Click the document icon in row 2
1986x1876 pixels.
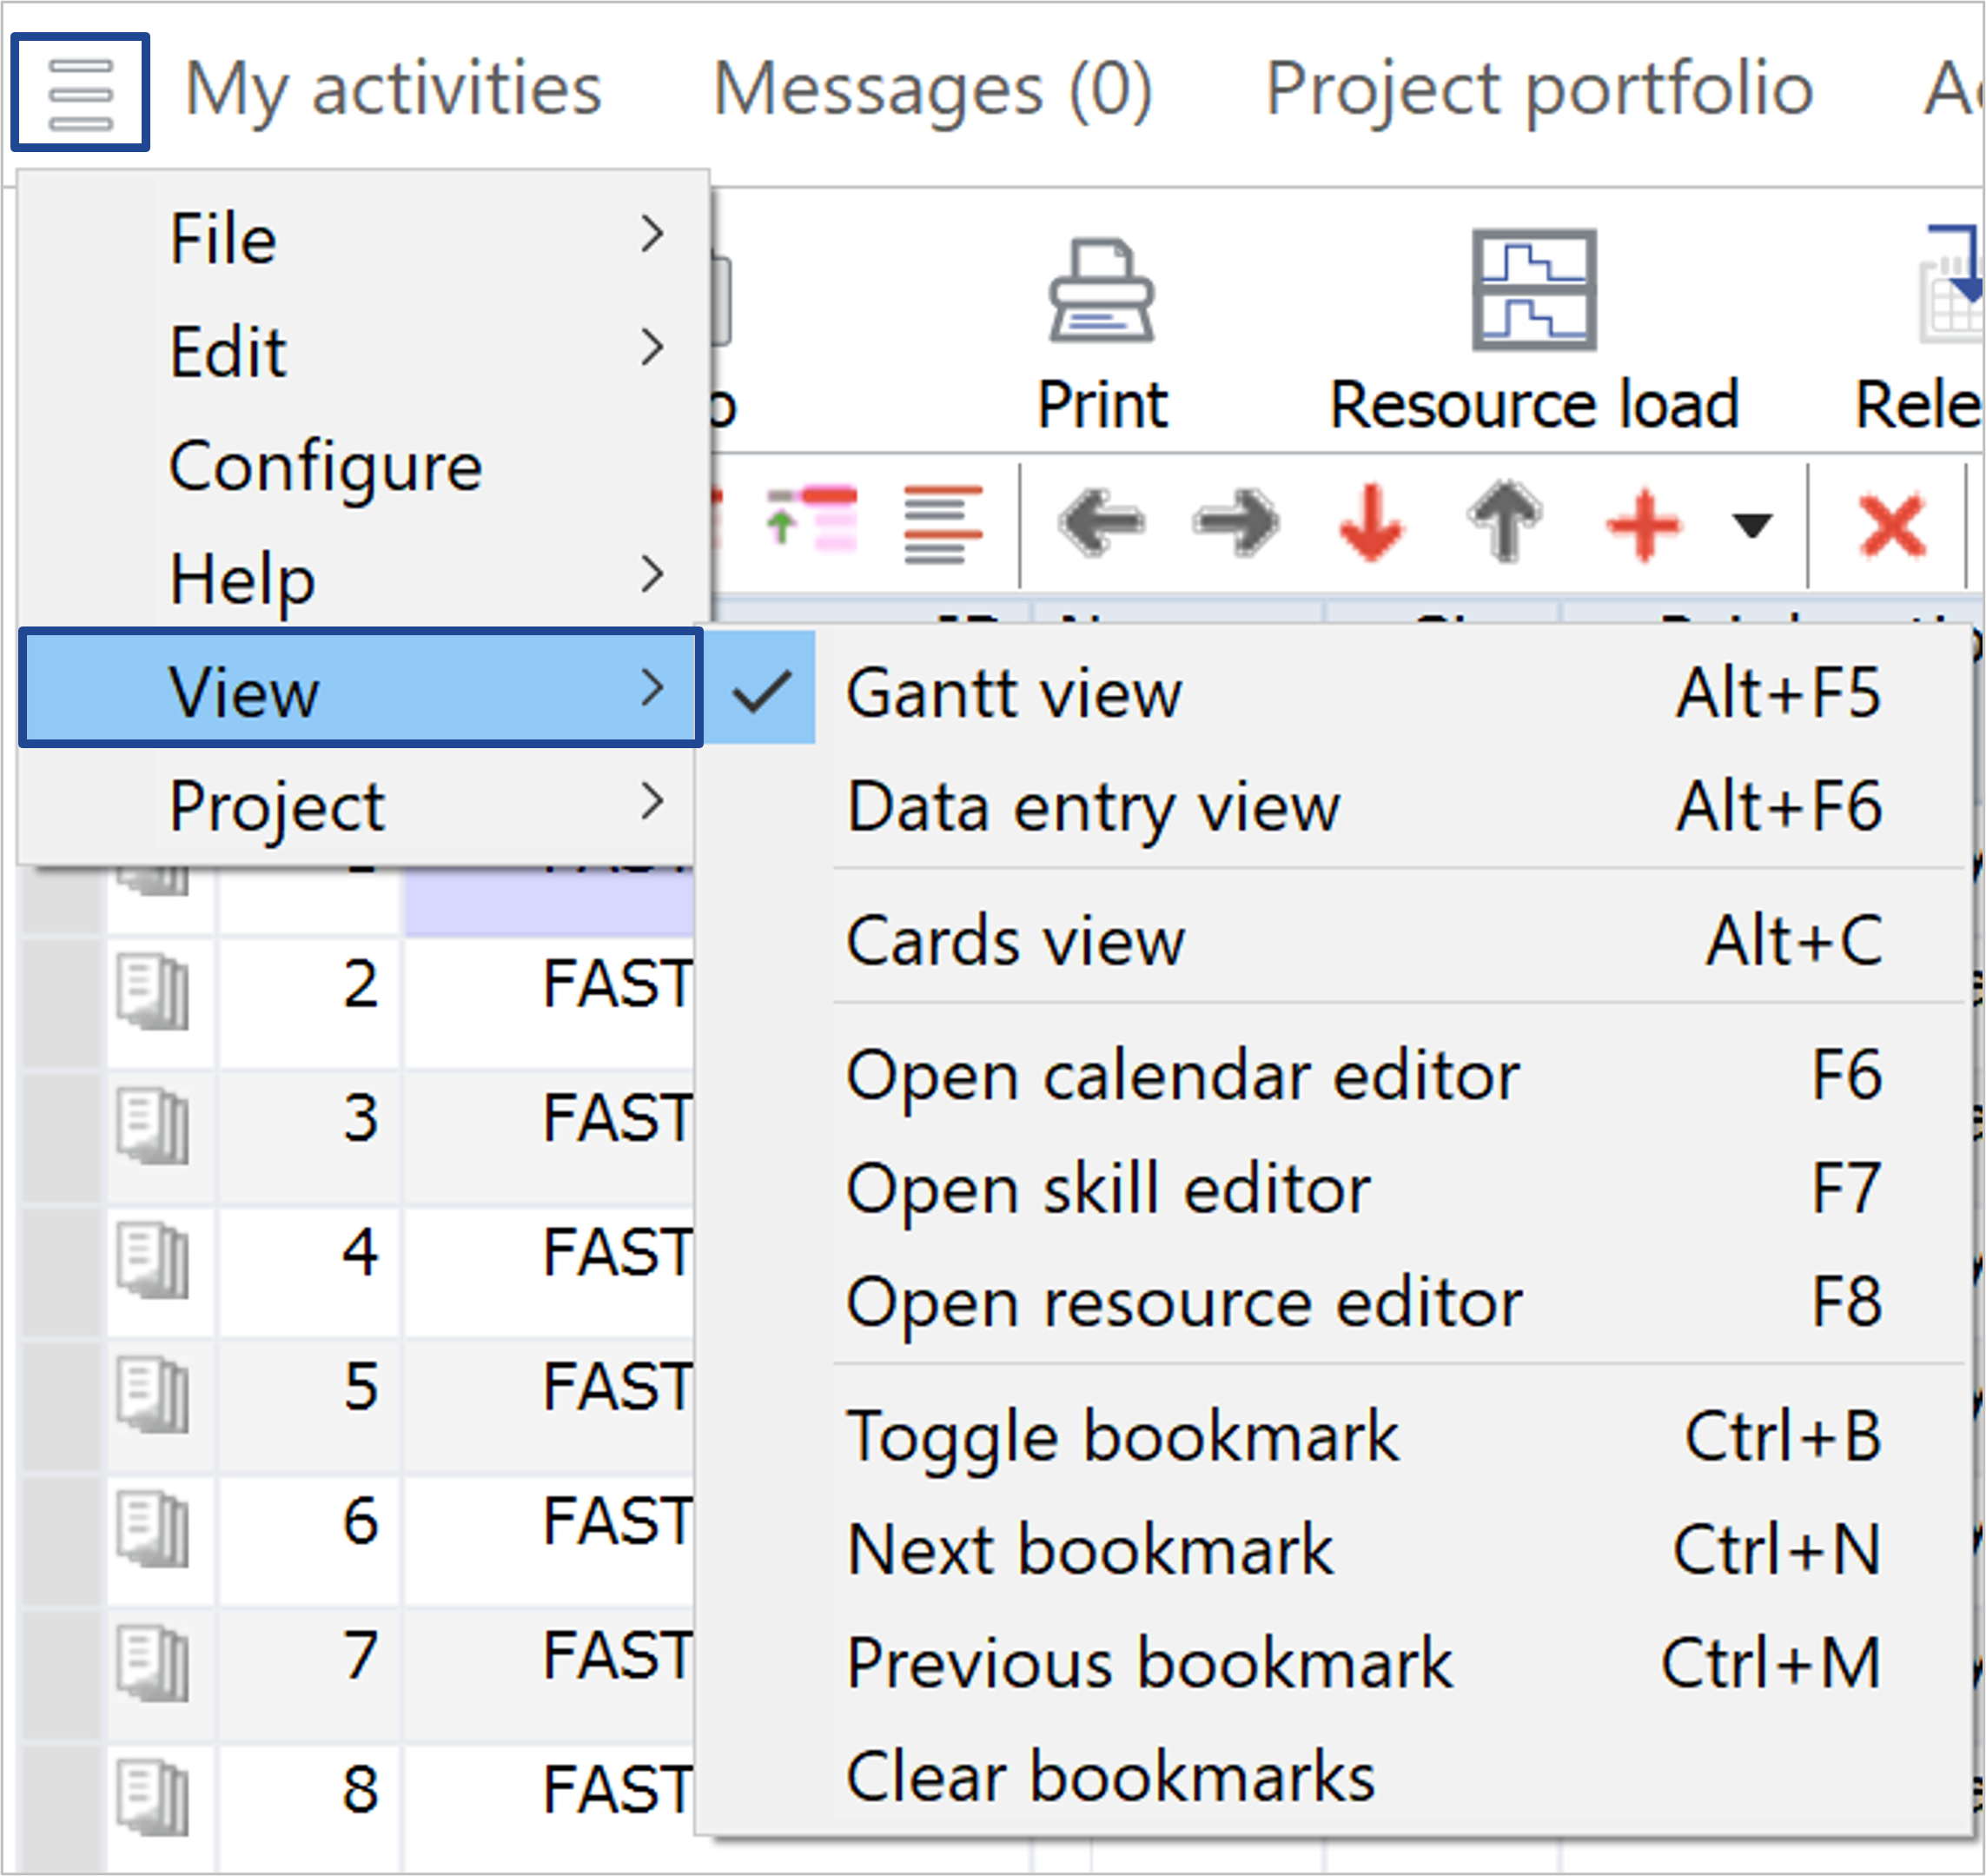[152, 992]
